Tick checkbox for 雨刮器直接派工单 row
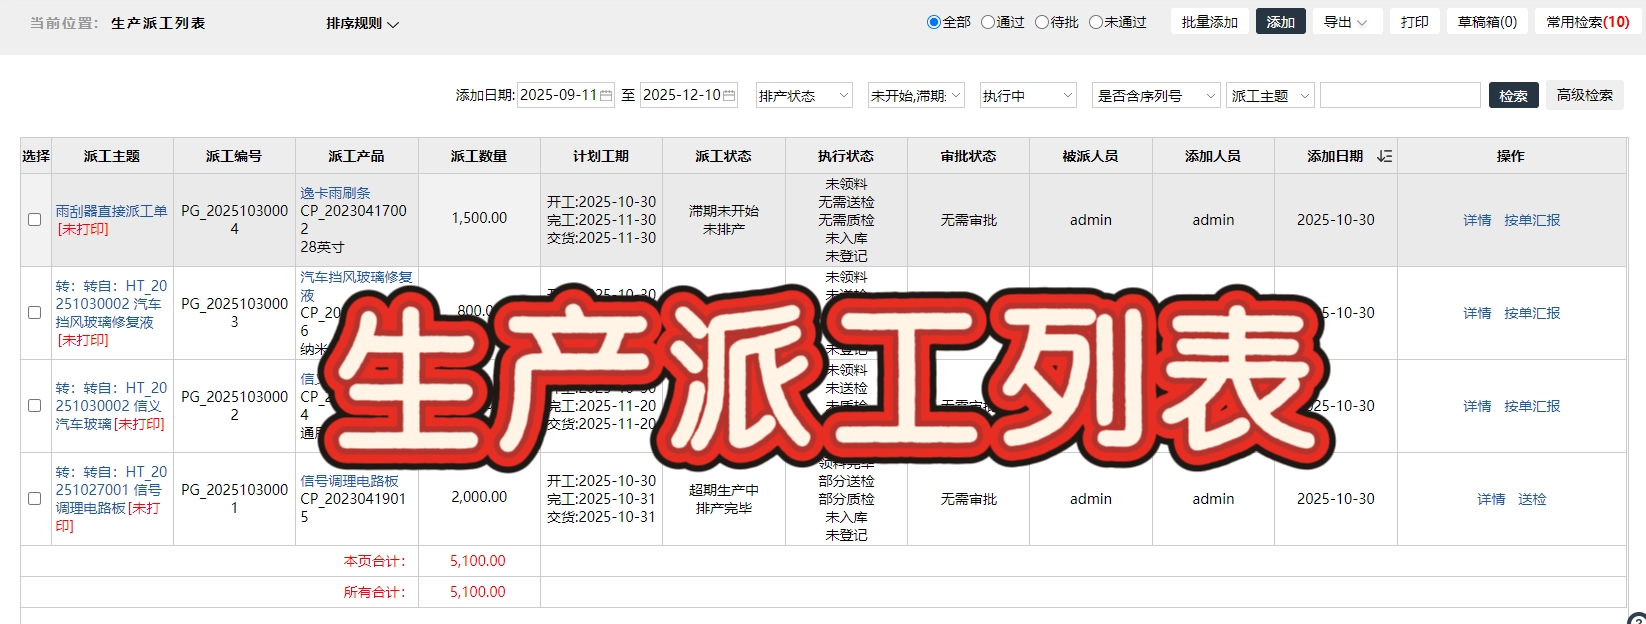The image size is (1646, 624). tap(34, 220)
